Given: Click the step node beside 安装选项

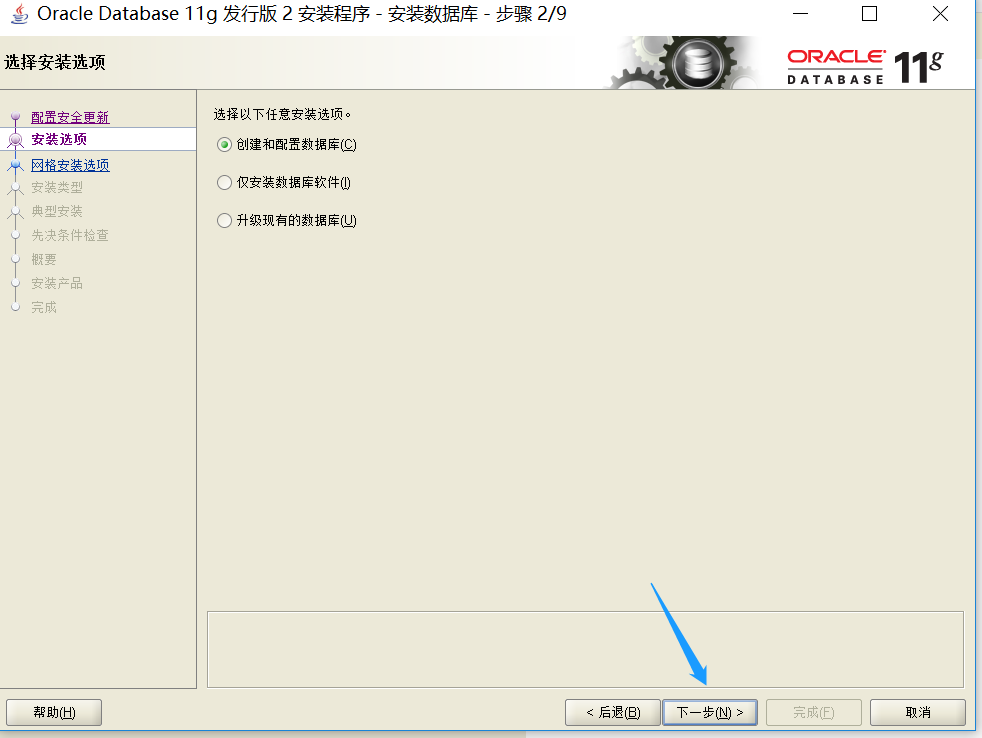Looking at the screenshot, I should [x=14, y=140].
